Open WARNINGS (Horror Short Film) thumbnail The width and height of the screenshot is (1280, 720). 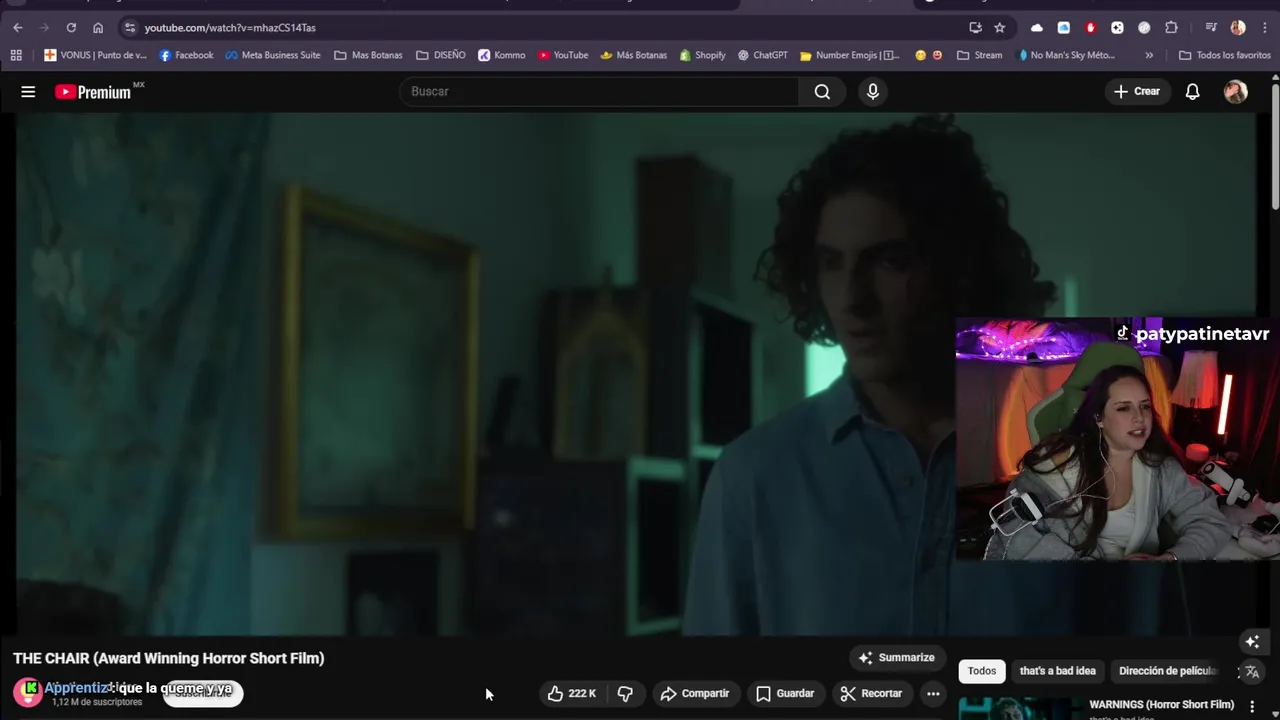[x=1020, y=708]
